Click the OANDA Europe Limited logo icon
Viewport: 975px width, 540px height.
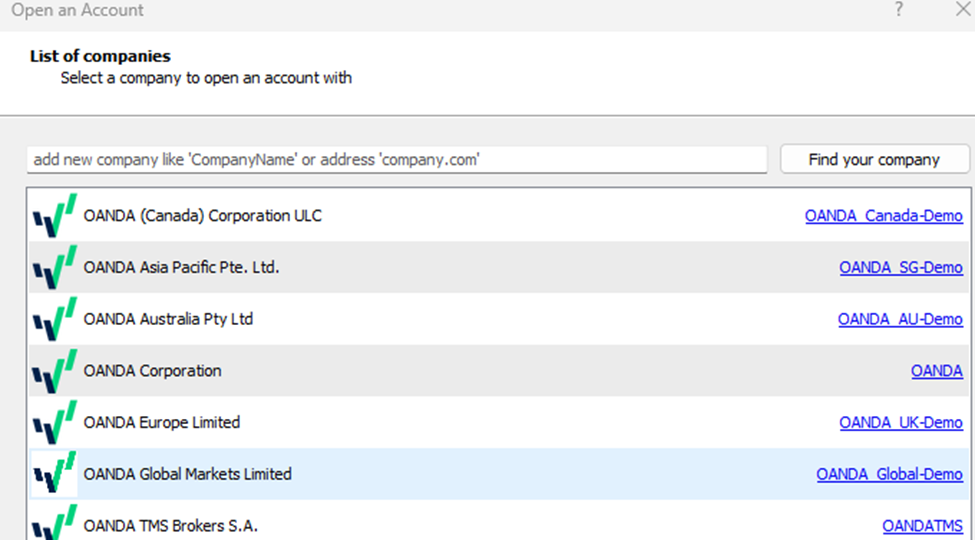click(54, 423)
